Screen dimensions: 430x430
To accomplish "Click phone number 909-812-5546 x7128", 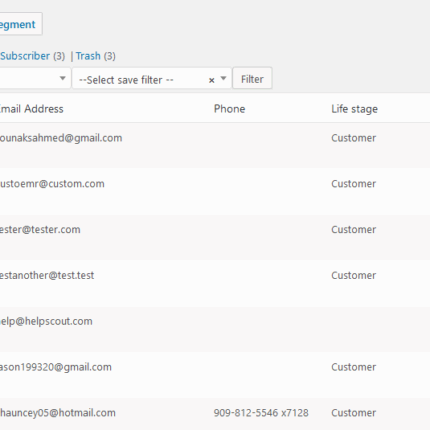I will pyautogui.click(x=261, y=413).
